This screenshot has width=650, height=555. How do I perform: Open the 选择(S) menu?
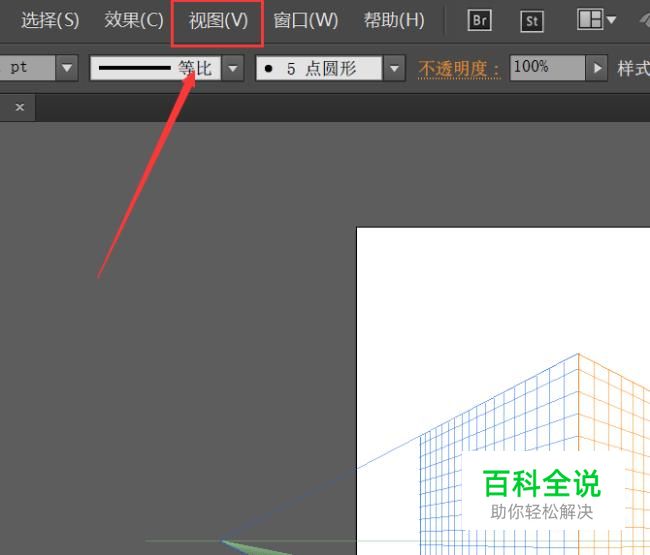click(x=50, y=20)
